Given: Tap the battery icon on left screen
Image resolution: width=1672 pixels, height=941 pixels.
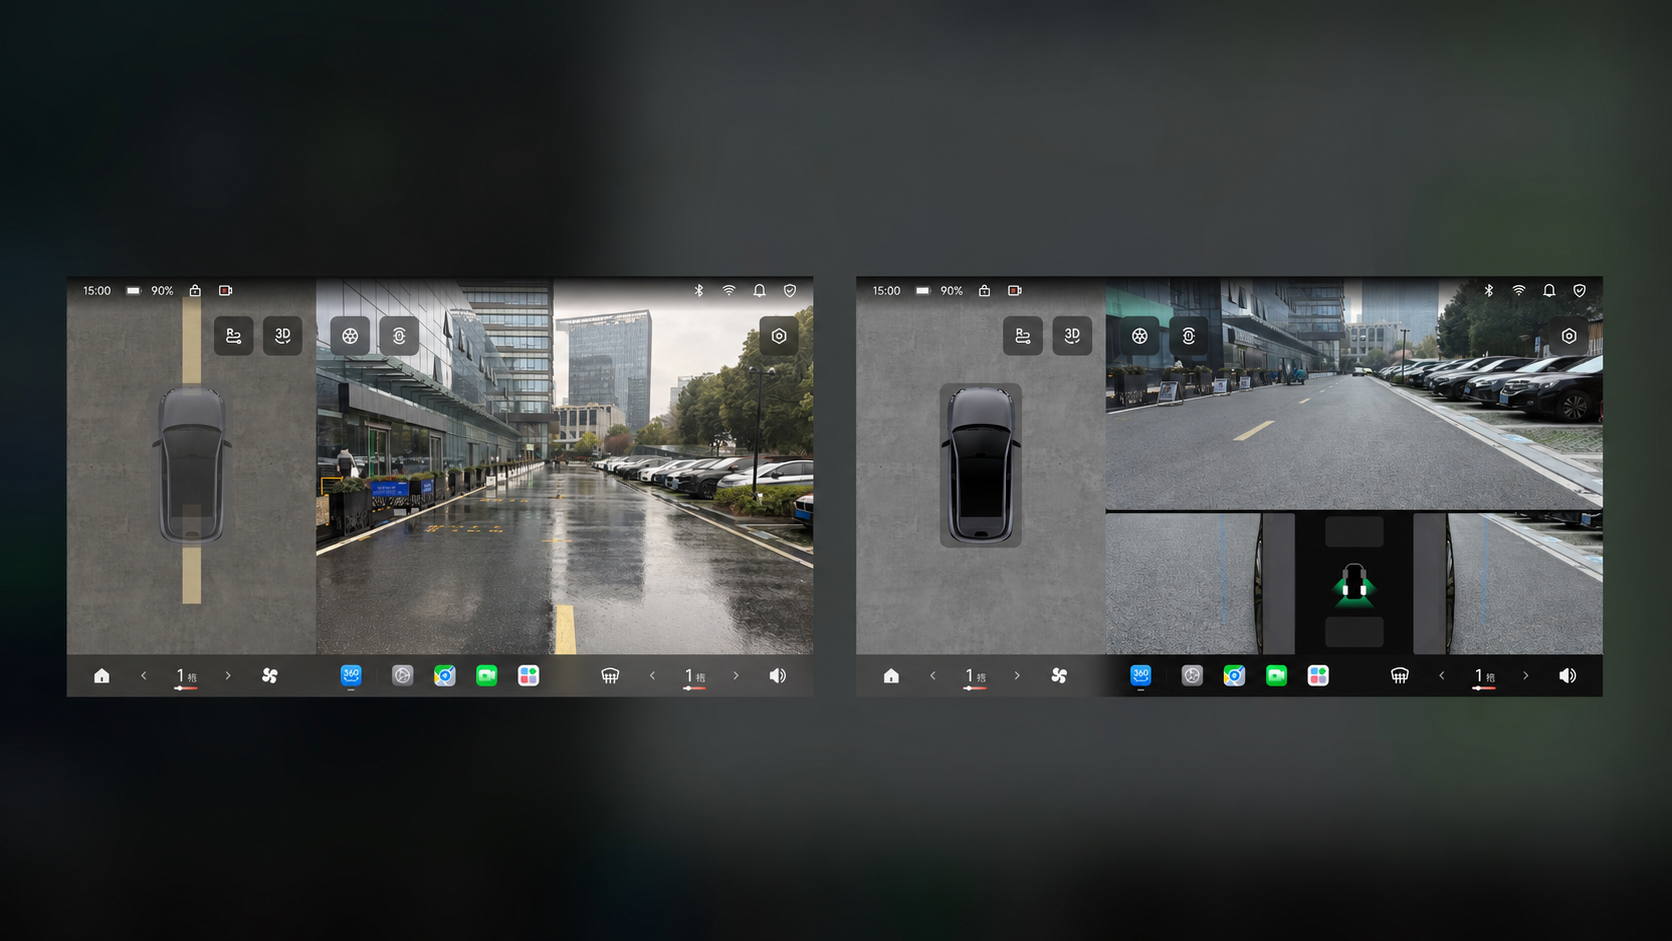Looking at the screenshot, I should click(134, 291).
